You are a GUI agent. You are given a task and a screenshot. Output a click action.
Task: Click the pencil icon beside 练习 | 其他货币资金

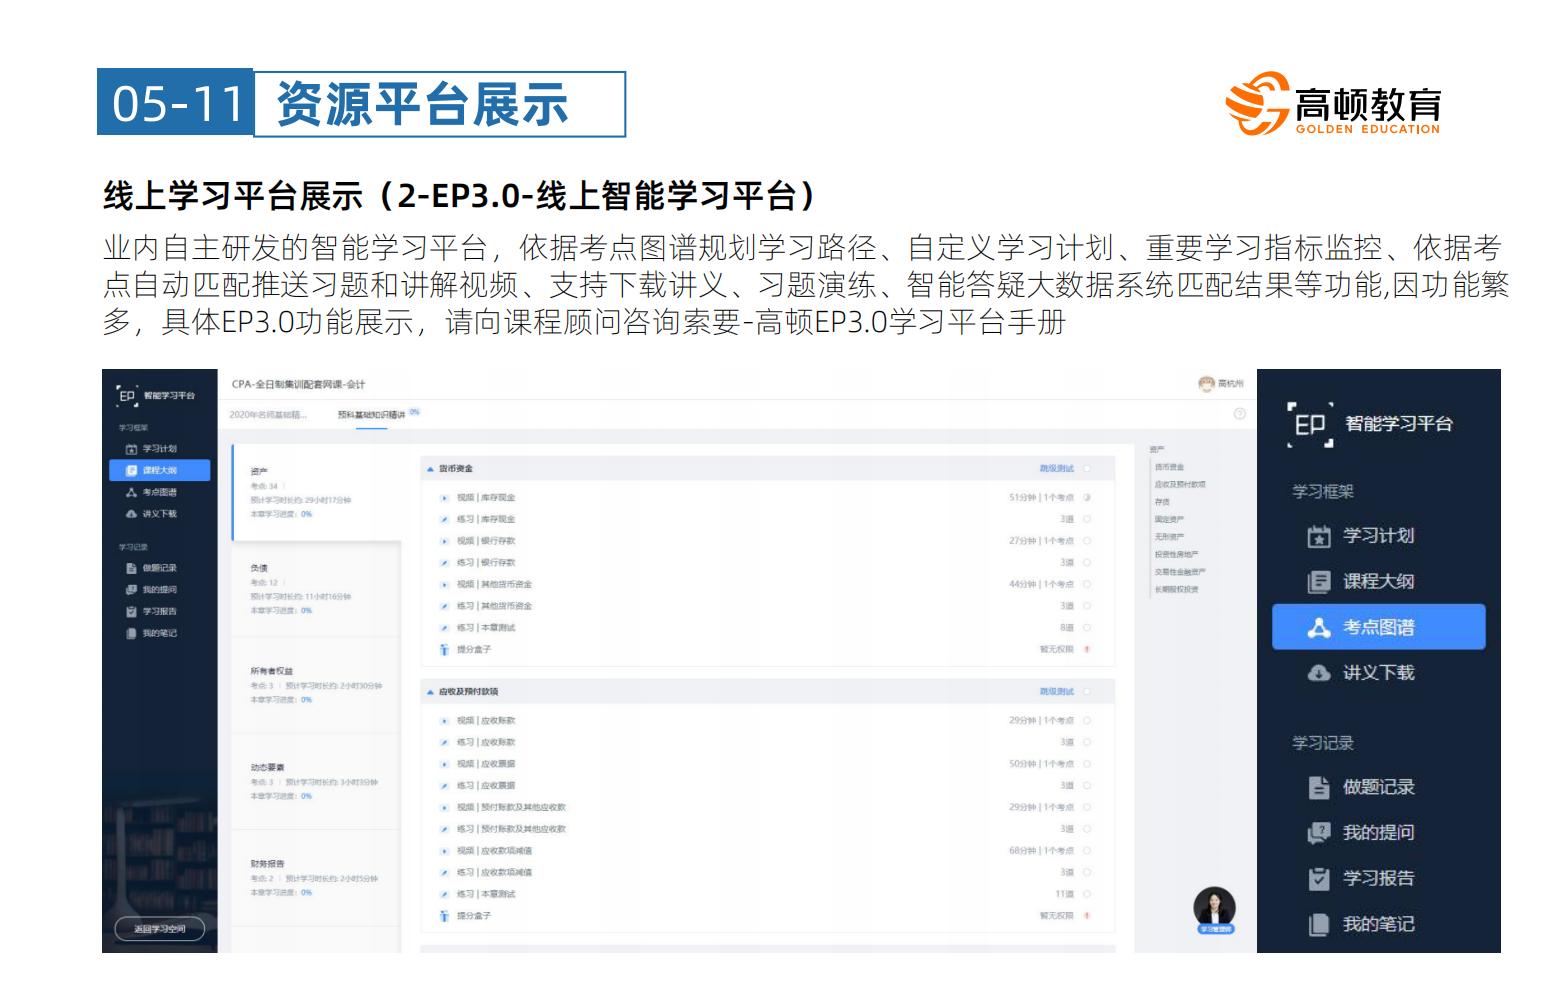pyautogui.click(x=444, y=606)
